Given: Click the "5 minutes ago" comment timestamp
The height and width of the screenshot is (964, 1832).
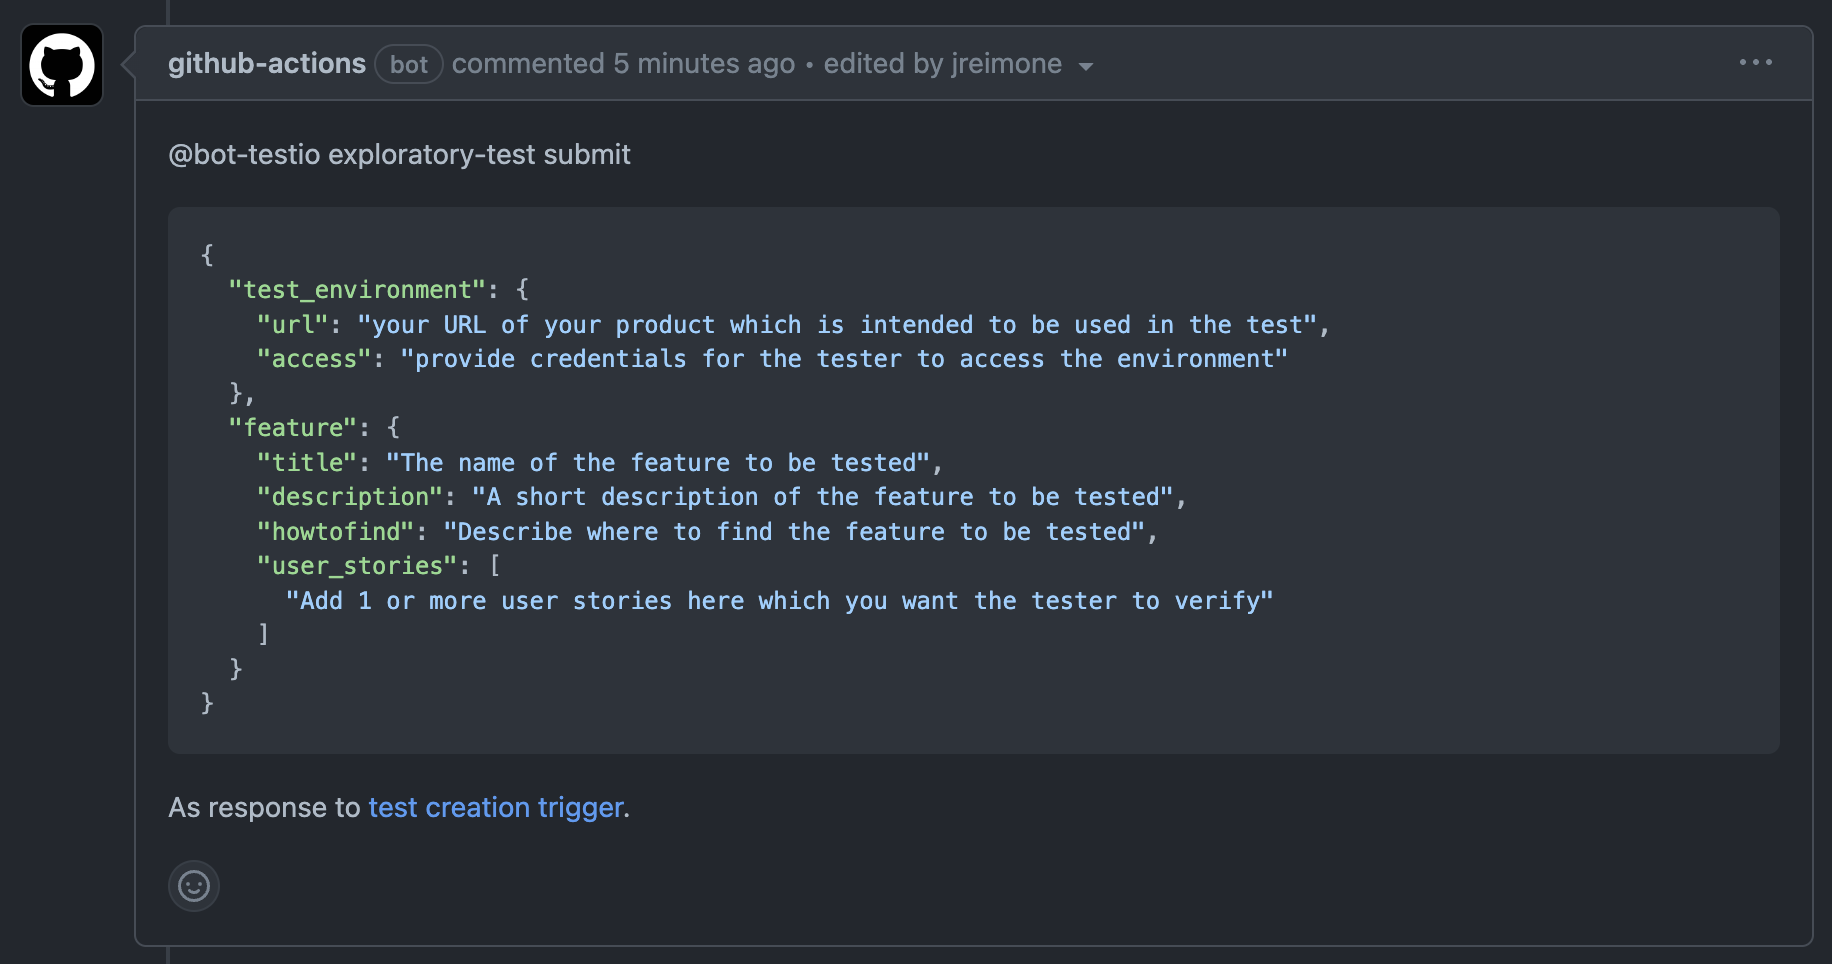Looking at the screenshot, I should coord(704,64).
